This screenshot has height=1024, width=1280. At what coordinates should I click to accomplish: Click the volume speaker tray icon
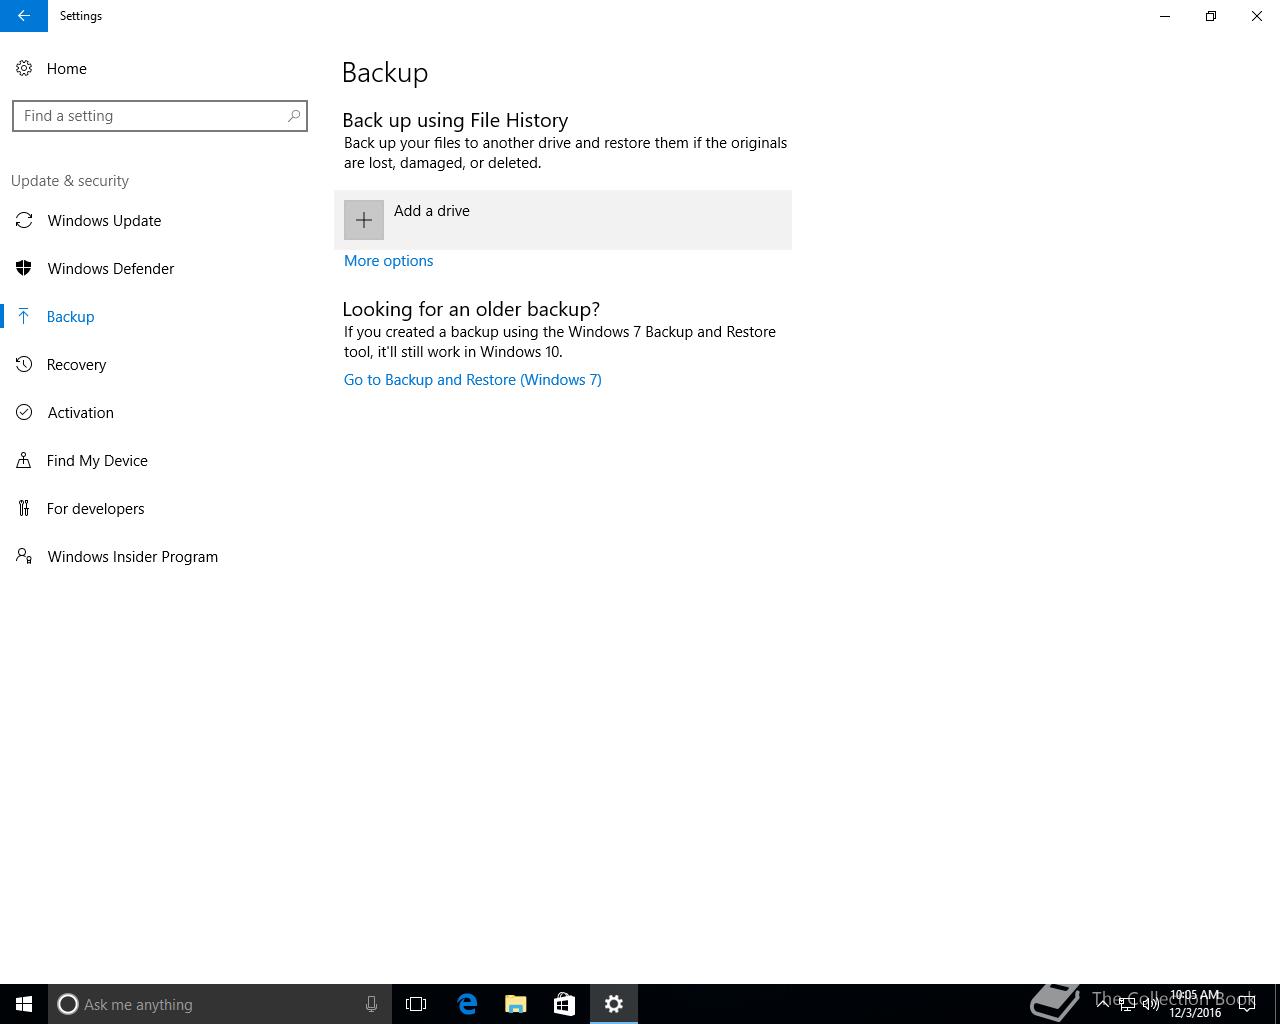pos(1150,1004)
